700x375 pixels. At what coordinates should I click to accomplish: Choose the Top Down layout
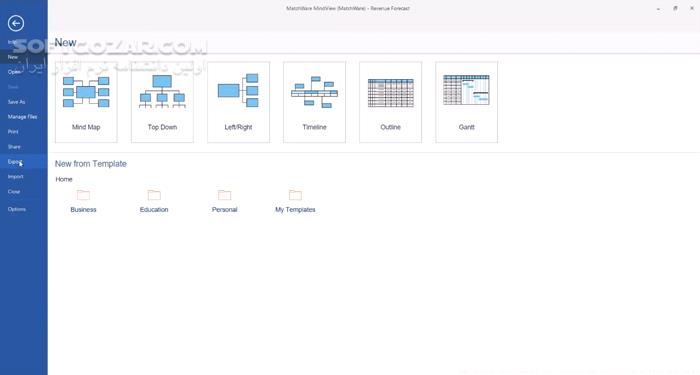[x=162, y=102]
